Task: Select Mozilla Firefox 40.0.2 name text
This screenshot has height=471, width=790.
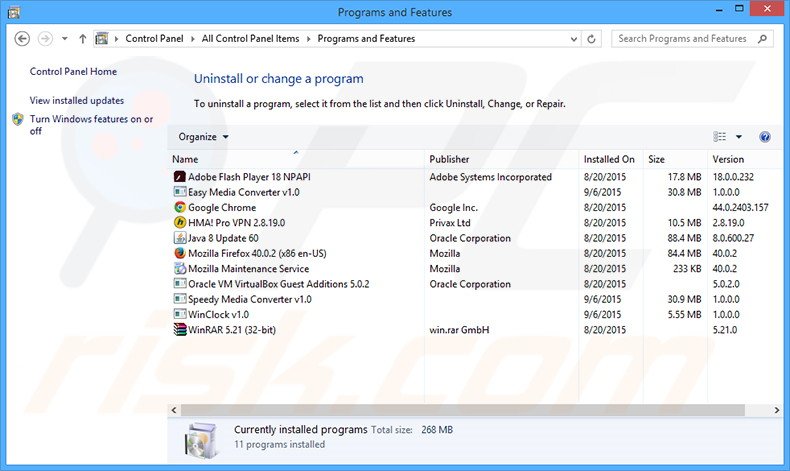Action: [x=257, y=253]
